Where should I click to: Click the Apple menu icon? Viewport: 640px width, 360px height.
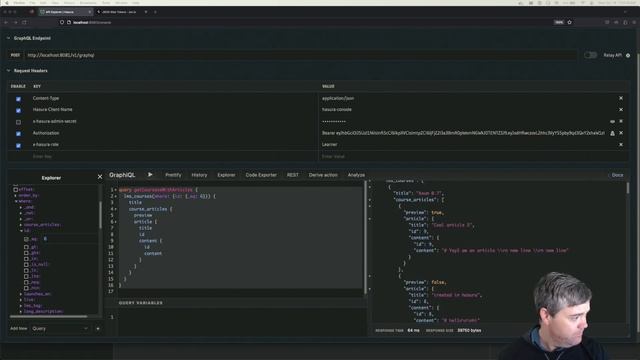(6, 2)
